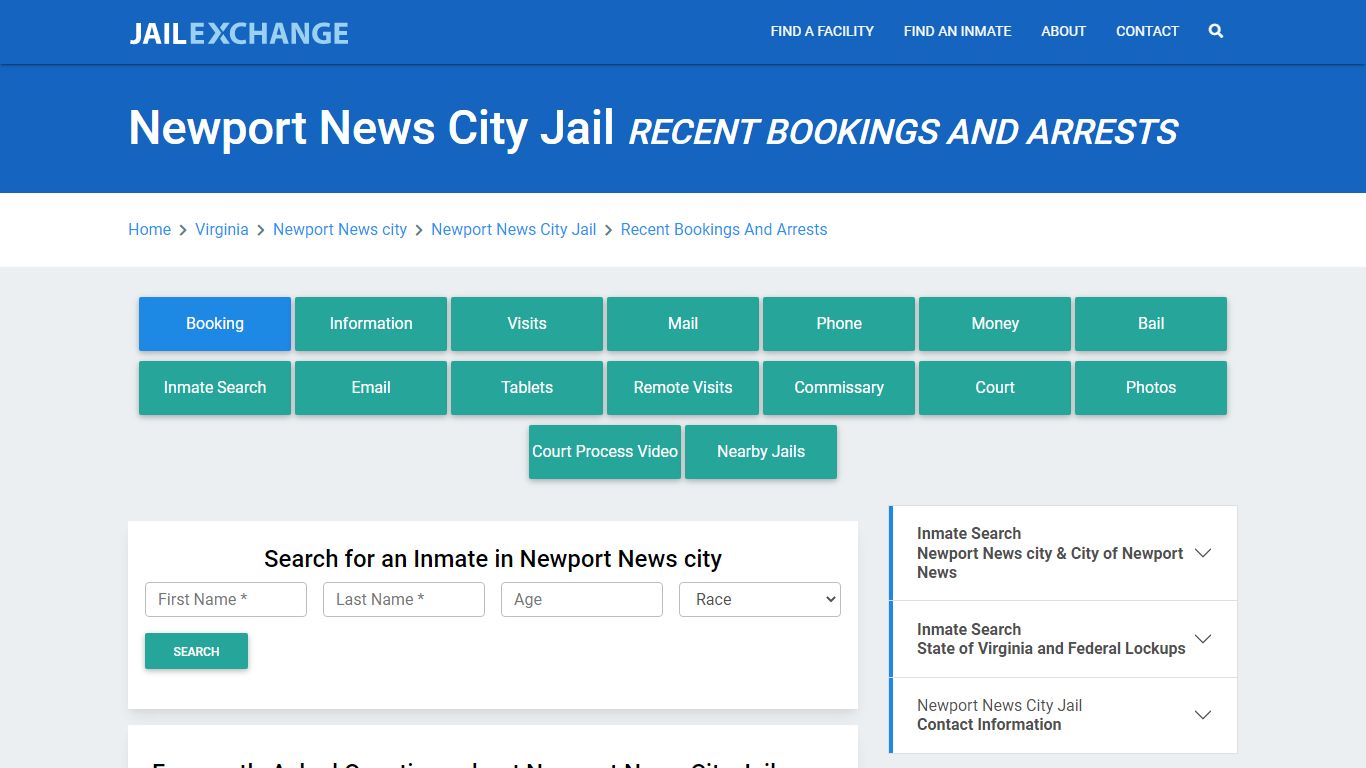Focus the First Name input field

226,599
